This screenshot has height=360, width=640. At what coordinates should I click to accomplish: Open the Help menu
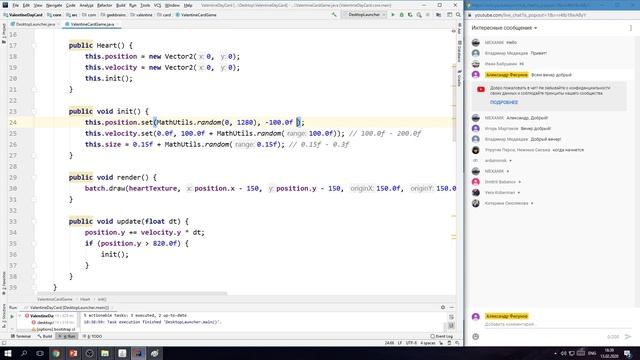(x=188, y=5)
